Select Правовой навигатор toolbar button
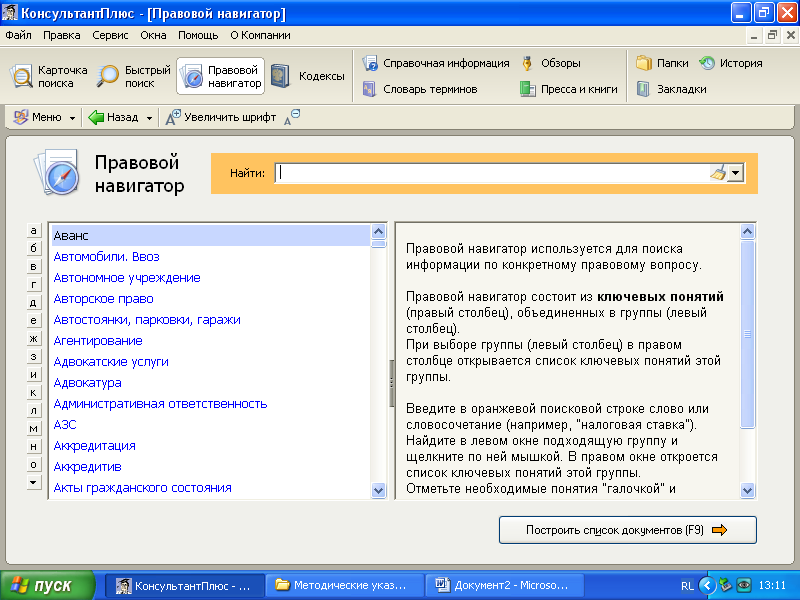 coord(220,77)
